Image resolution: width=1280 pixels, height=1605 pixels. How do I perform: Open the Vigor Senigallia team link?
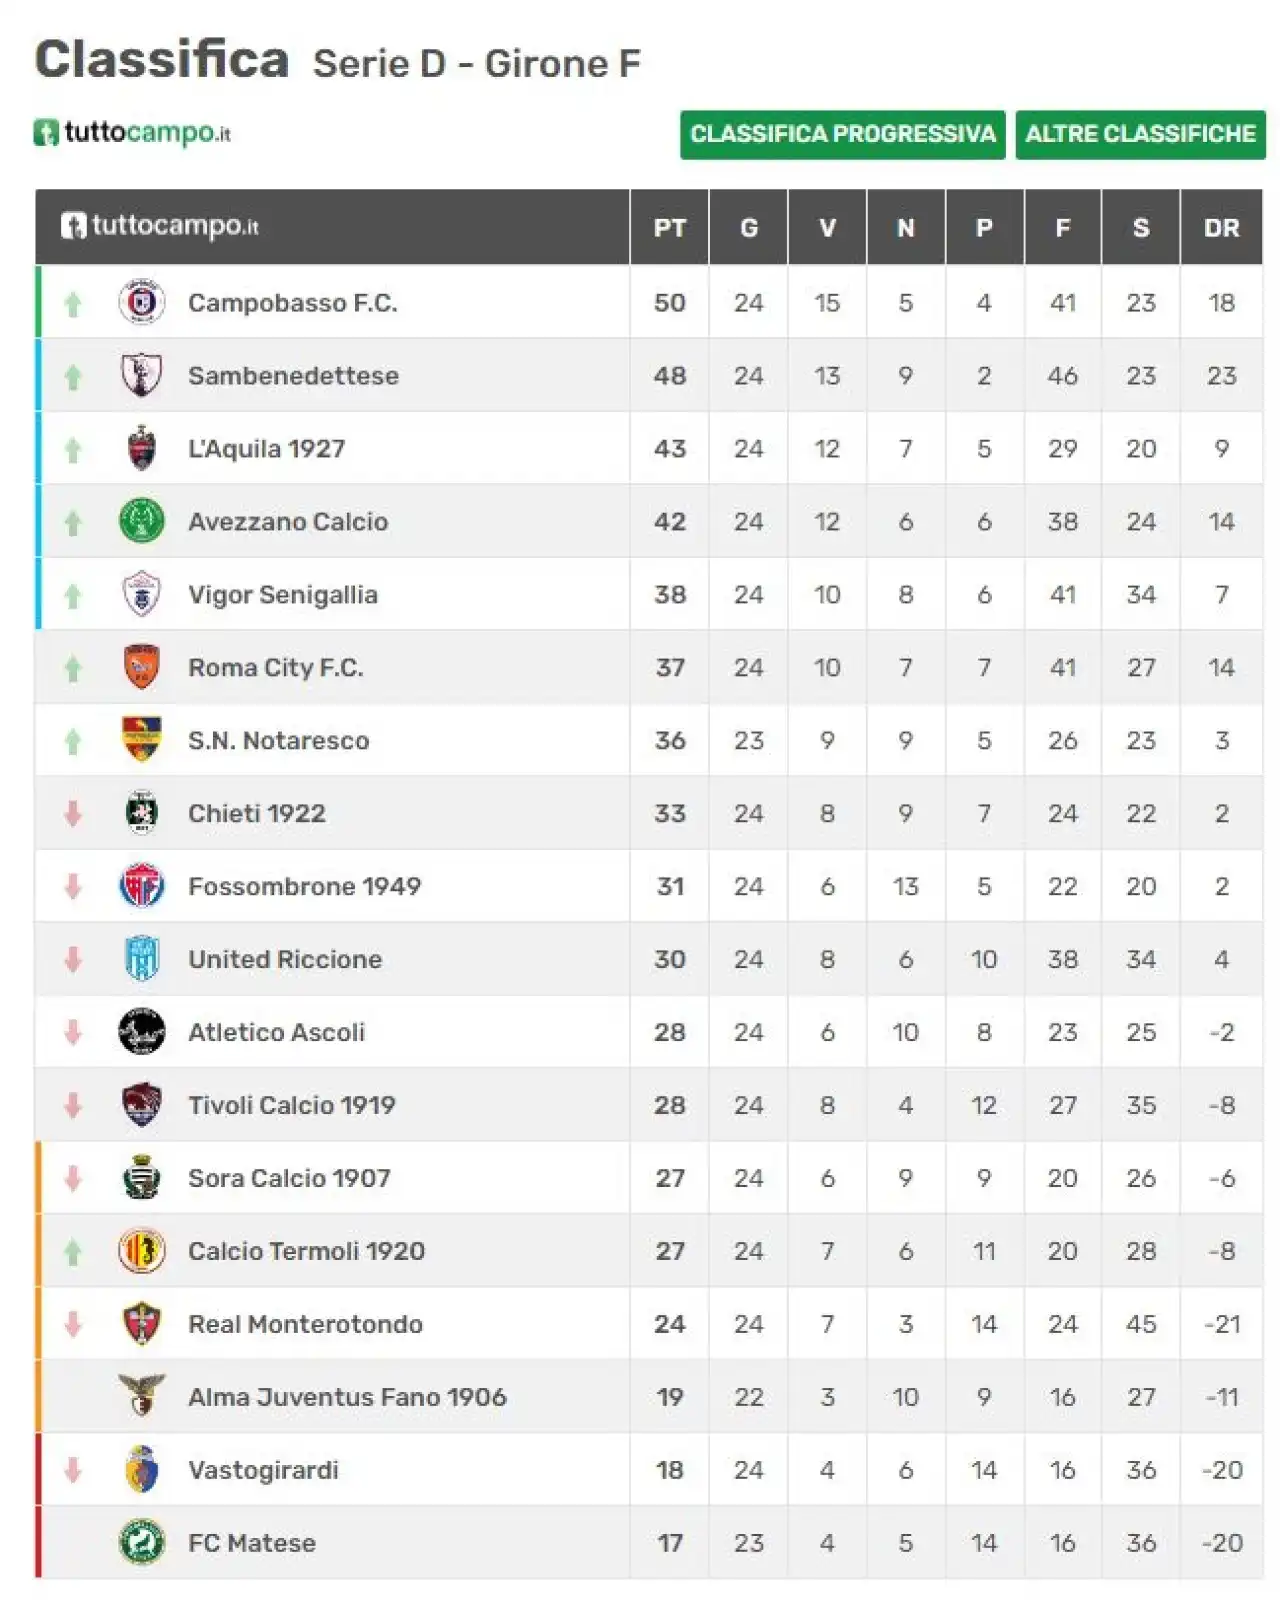pos(283,595)
